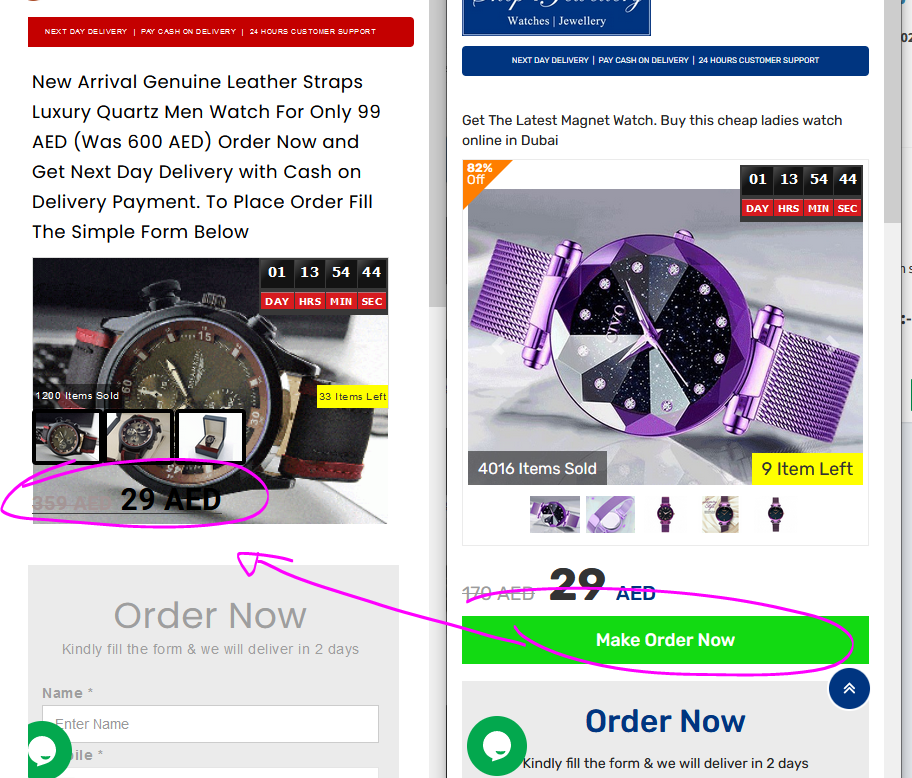Click the 9 Item Left yellow label
This screenshot has width=912, height=778.
[807, 469]
